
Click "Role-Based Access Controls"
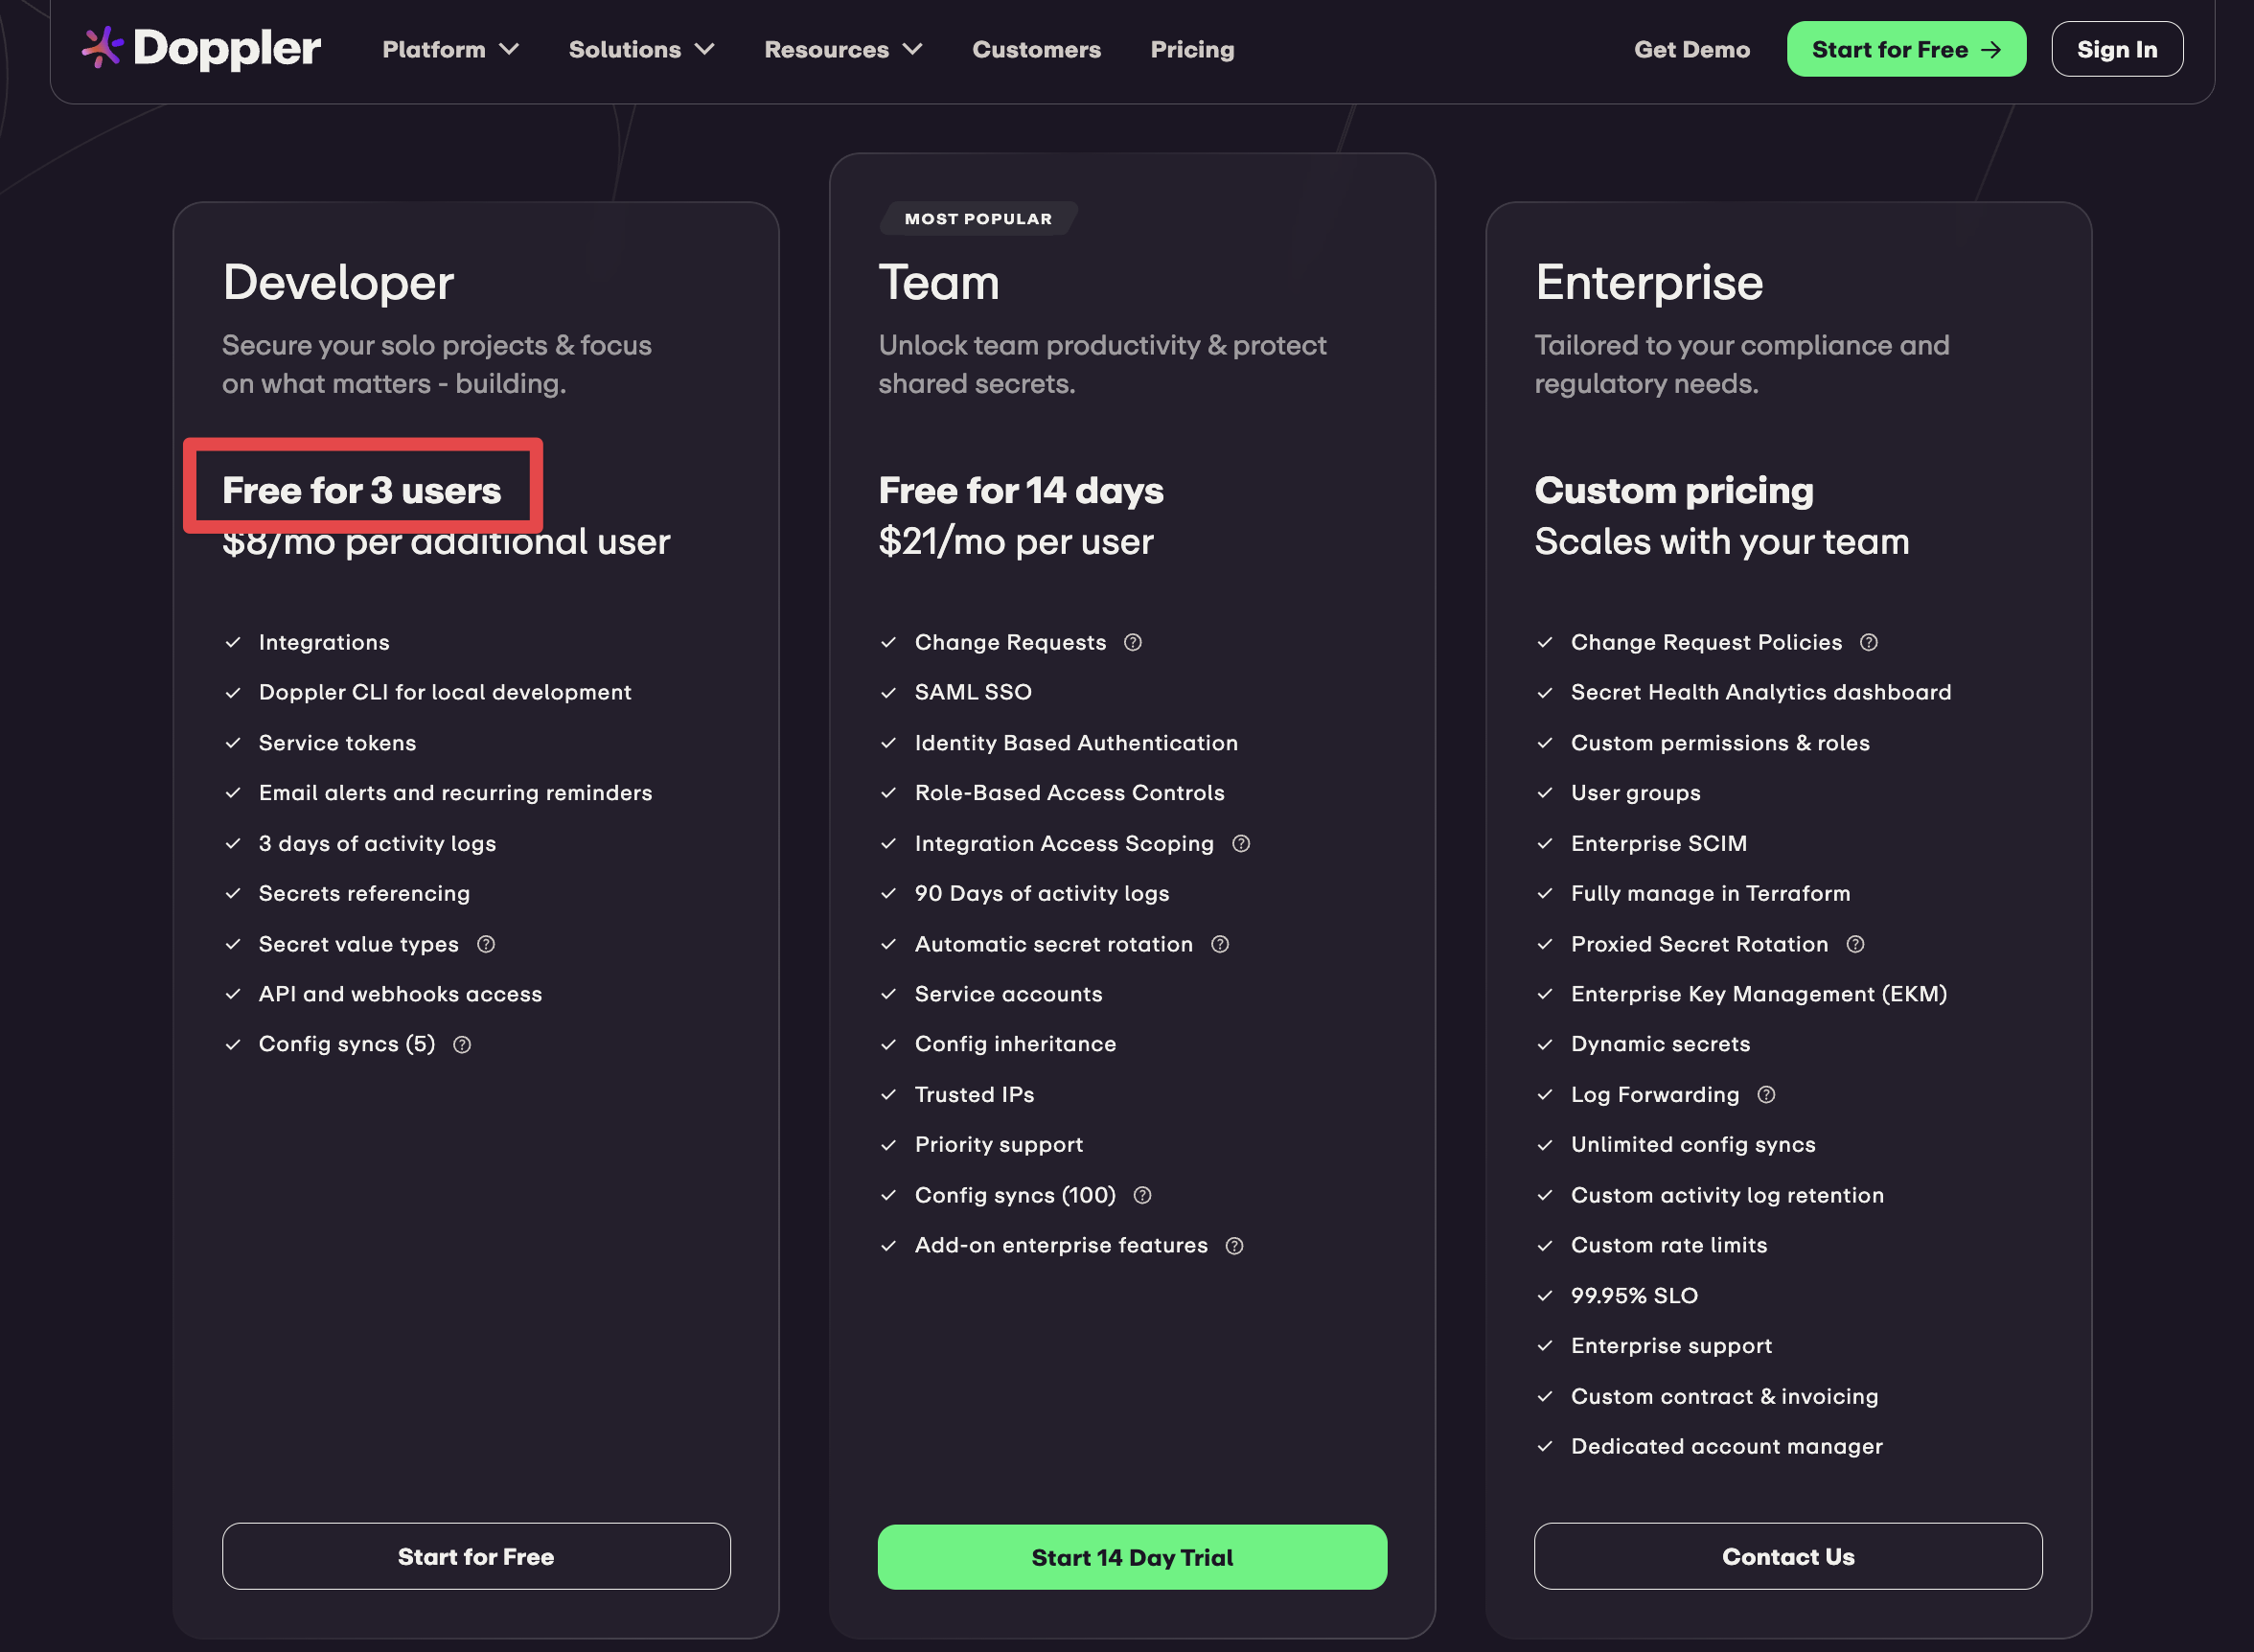click(x=1069, y=793)
